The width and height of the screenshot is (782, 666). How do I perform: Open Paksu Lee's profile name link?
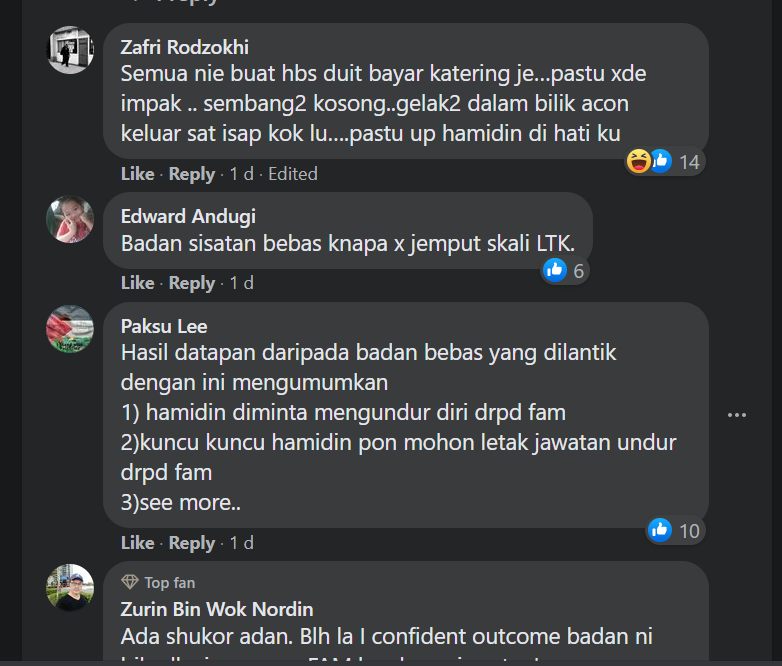[x=164, y=326]
